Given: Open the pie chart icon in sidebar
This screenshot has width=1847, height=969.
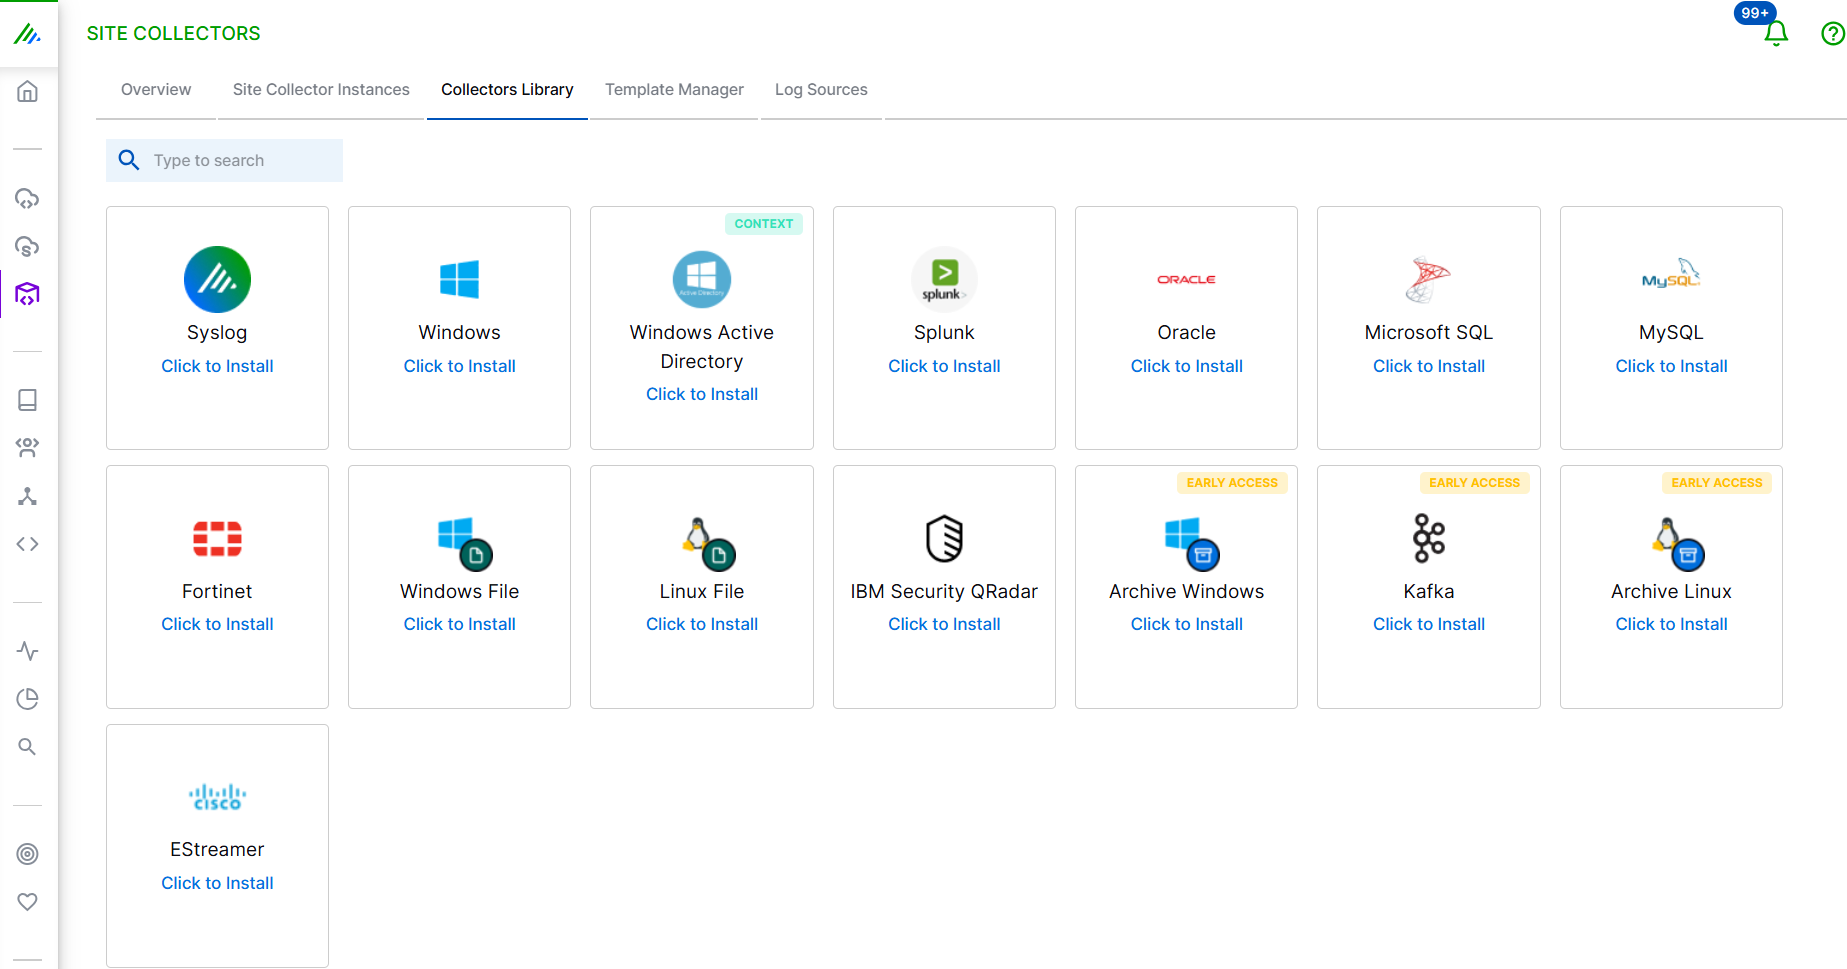Looking at the screenshot, I should click(28, 699).
